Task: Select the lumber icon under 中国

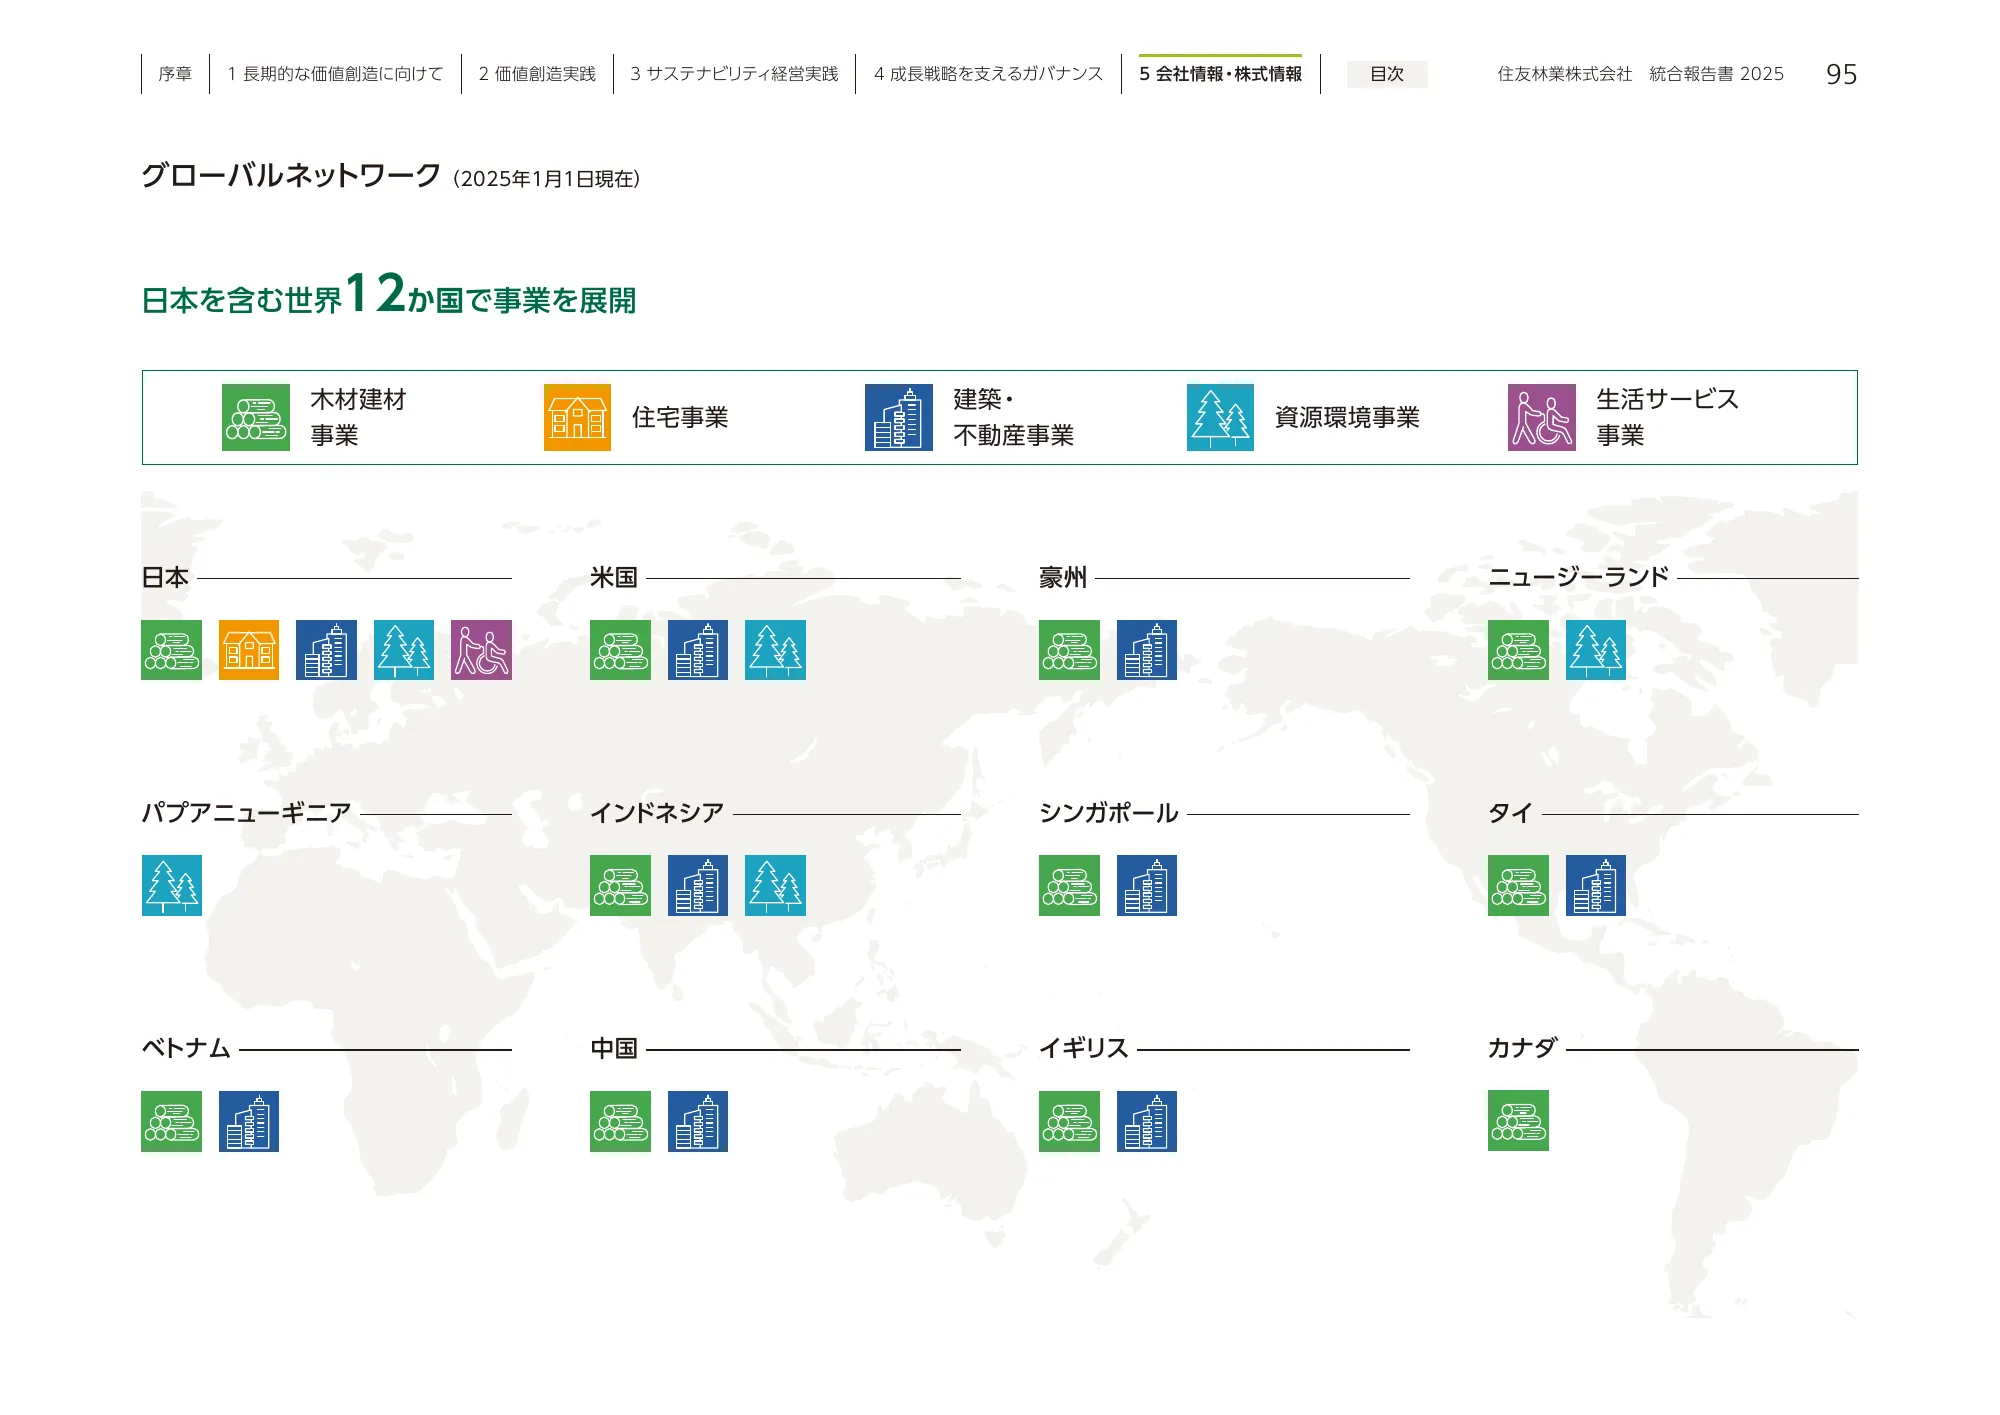Action: pos(620,1120)
